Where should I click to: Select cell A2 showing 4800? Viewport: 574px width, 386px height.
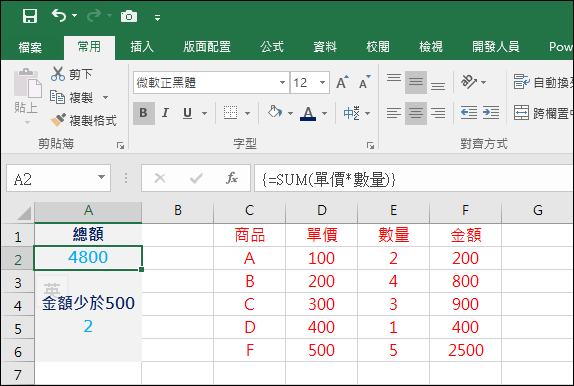[88, 258]
